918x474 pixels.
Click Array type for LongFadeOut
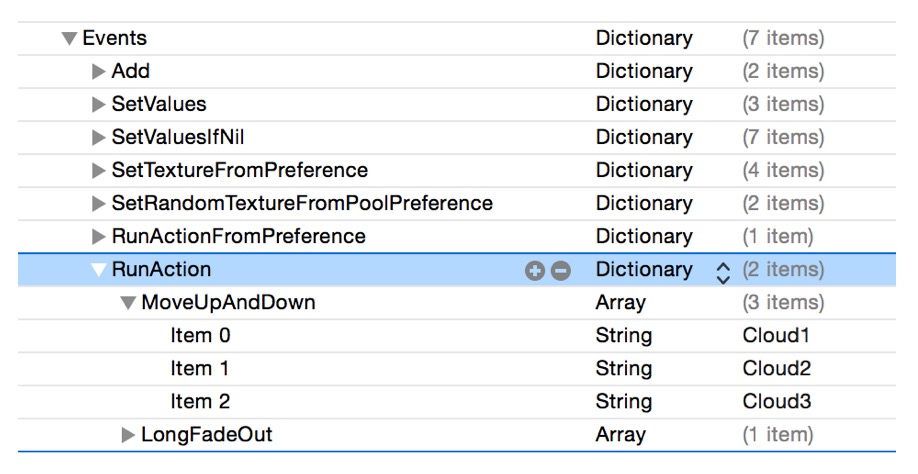[620, 435]
